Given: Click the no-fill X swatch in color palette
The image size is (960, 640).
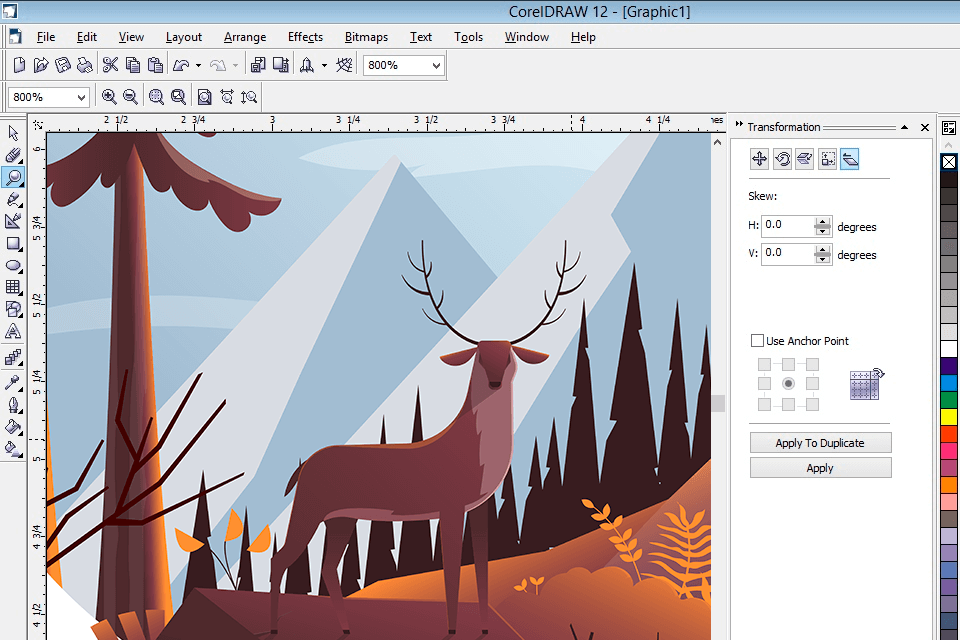Looking at the screenshot, I should click(948, 161).
